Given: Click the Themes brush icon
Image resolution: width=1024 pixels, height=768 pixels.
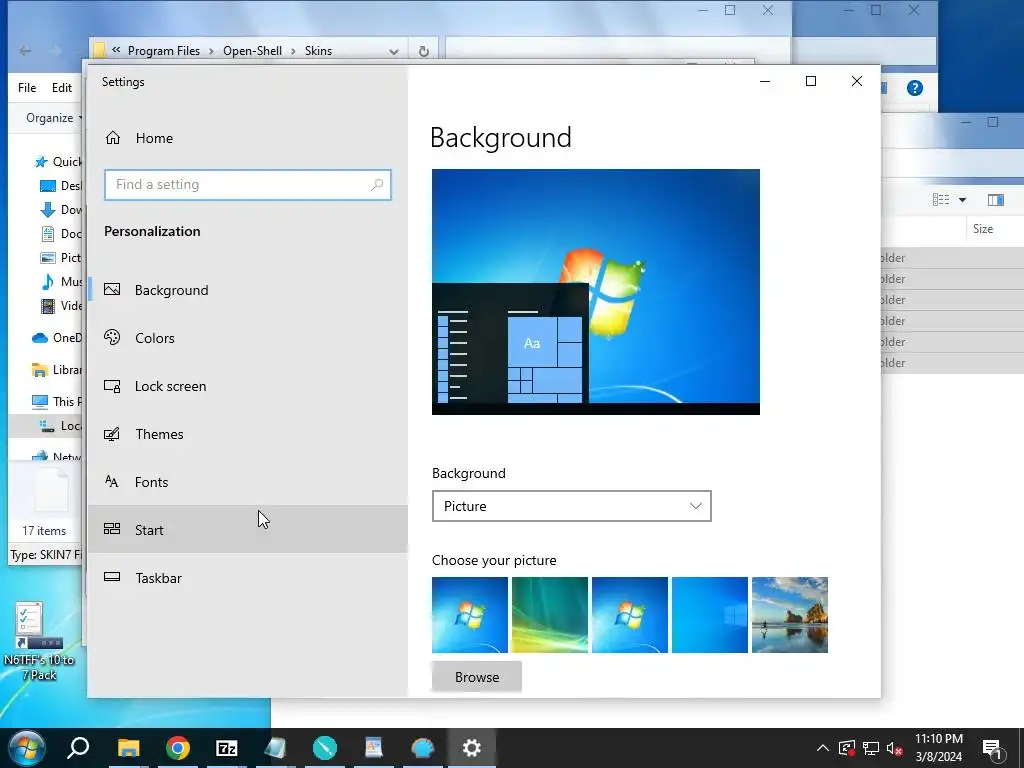Looking at the screenshot, I should click(x=112, y=434).
